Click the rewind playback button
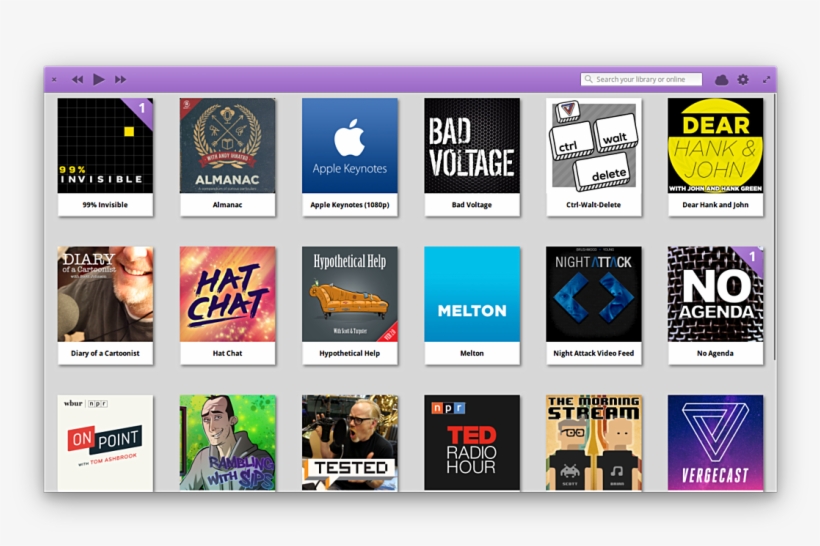Image resolution: width=820 pixels, height=546 pixels. pyautogui.click(x=77, y=79)
